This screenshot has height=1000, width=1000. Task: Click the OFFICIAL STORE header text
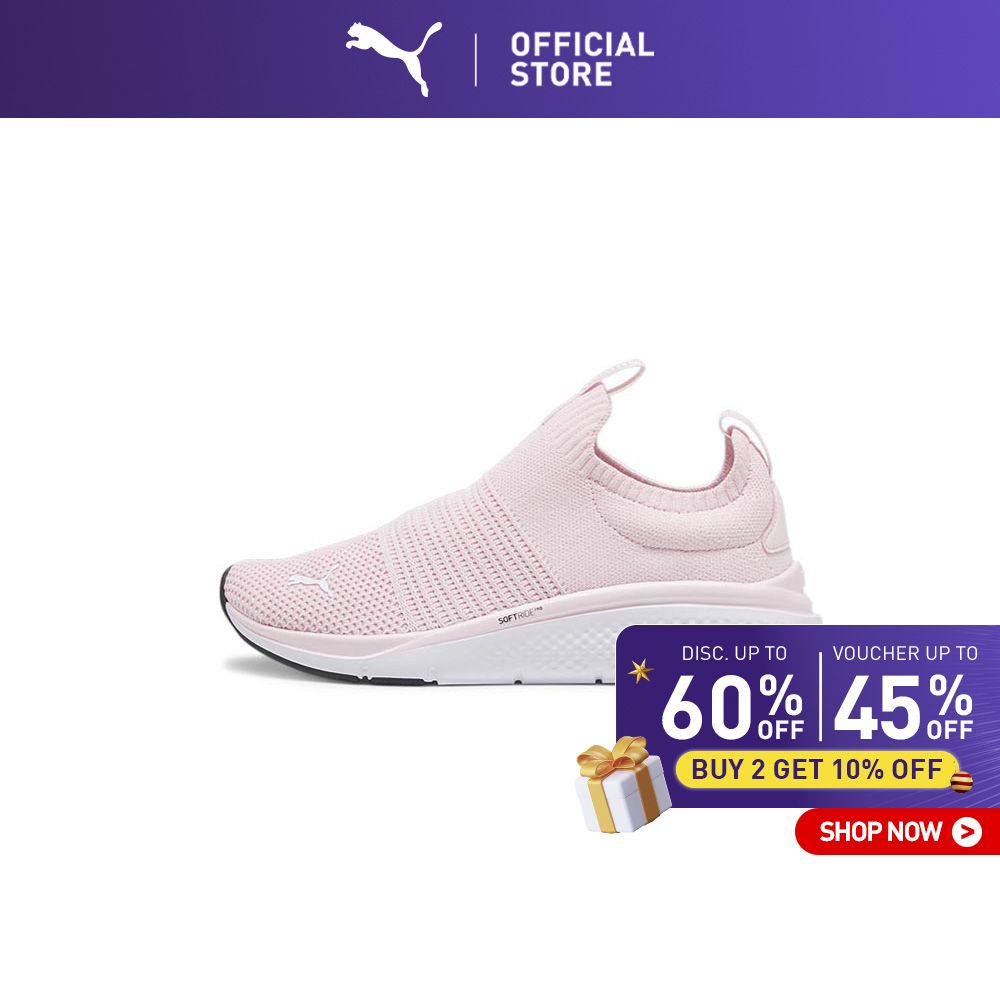tap(582, 59)
